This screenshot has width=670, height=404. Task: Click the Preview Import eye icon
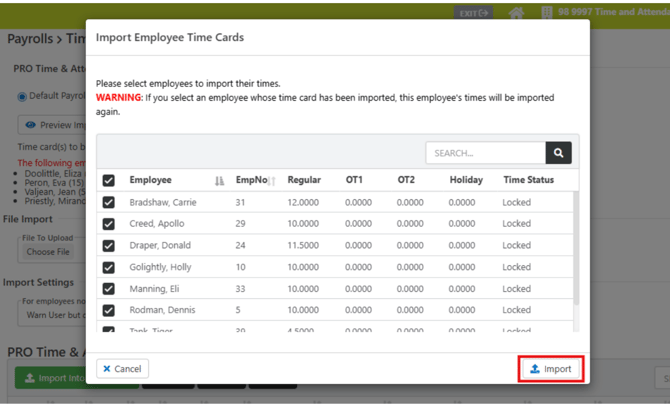point(30,125)
